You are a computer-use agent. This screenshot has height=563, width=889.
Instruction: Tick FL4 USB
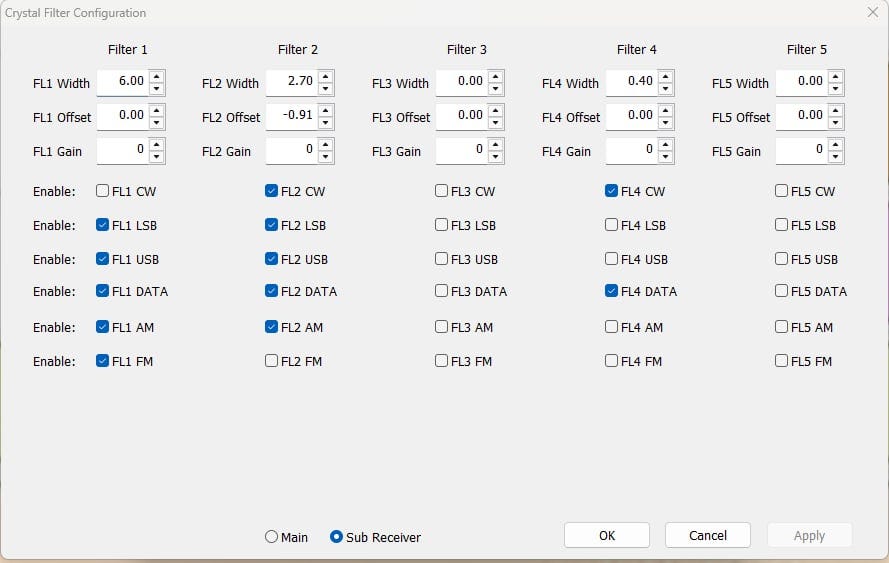pos(611,259)
